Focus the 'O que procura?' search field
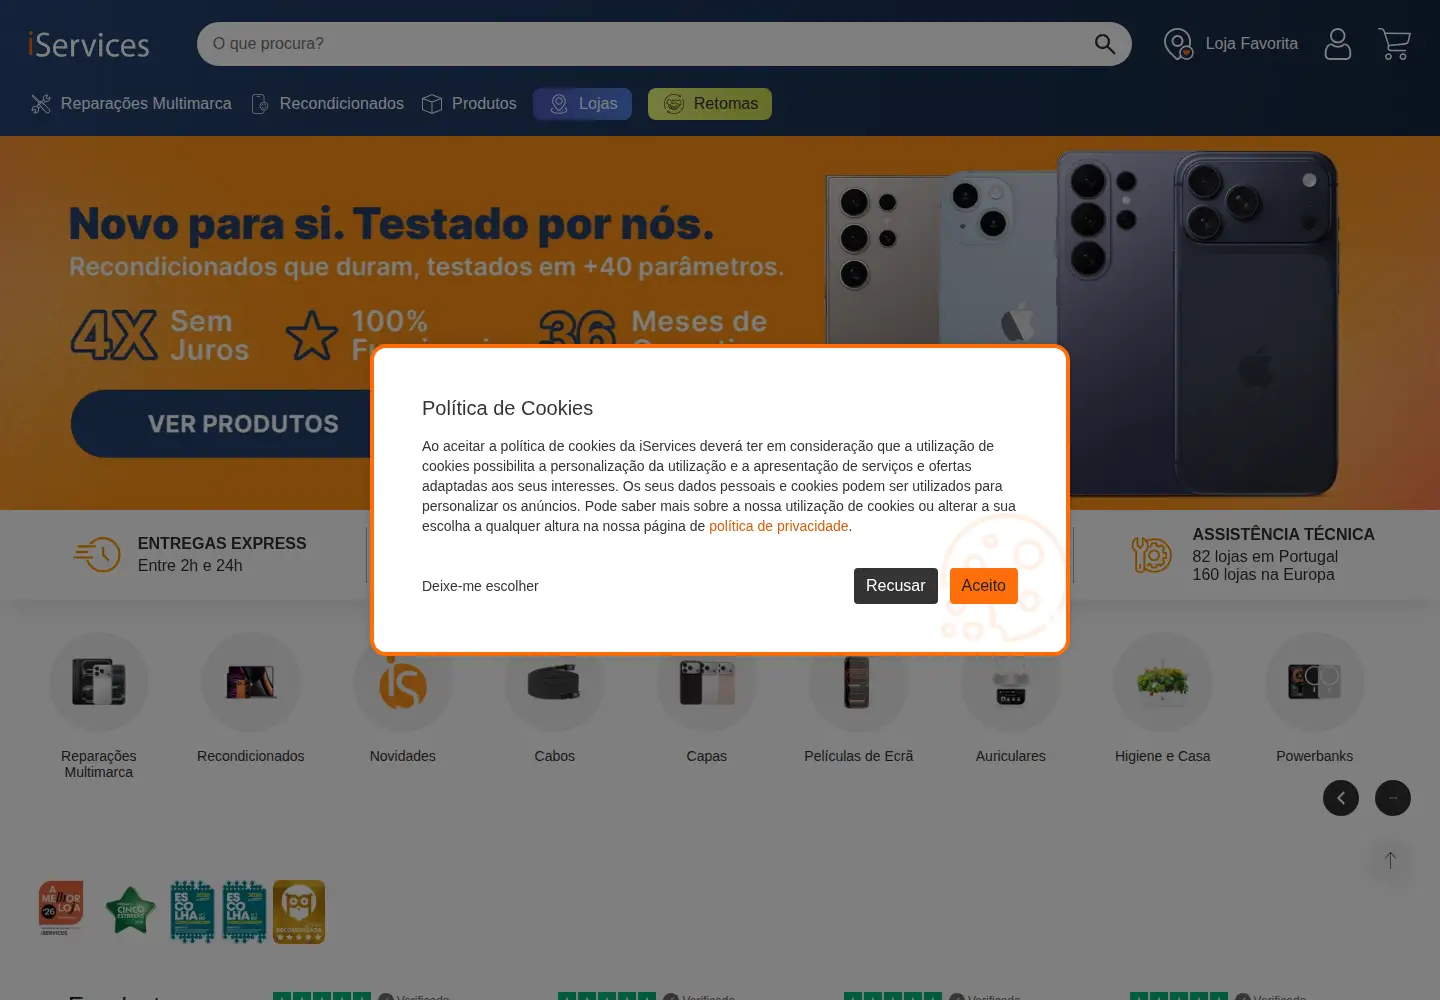The image size is (1440, 1000). tap(644, 44)
